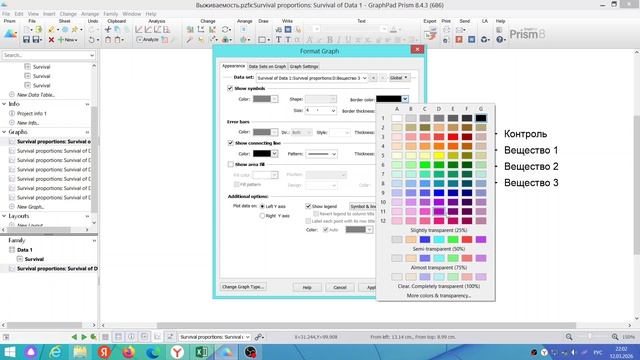Open the Windows Start button
The height and width of the screenshot is (360, 640).
[x=9, y=352]
